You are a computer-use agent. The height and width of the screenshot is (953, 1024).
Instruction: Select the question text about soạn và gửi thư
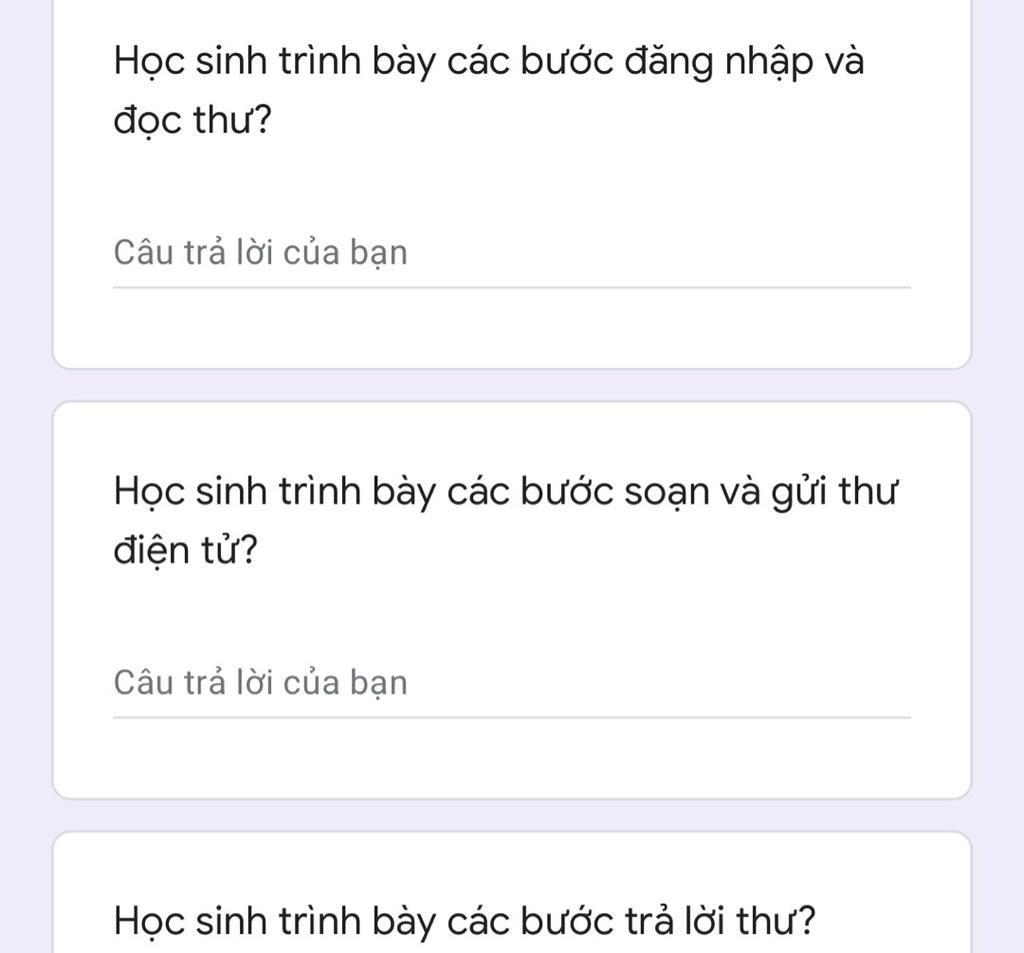click(x=506, y=494)
